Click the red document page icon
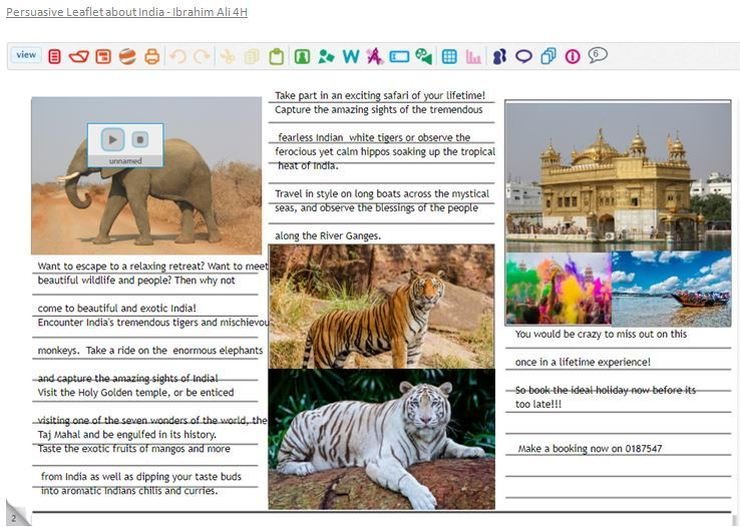The height and width of the screenshot is (527, 740). 54,57
